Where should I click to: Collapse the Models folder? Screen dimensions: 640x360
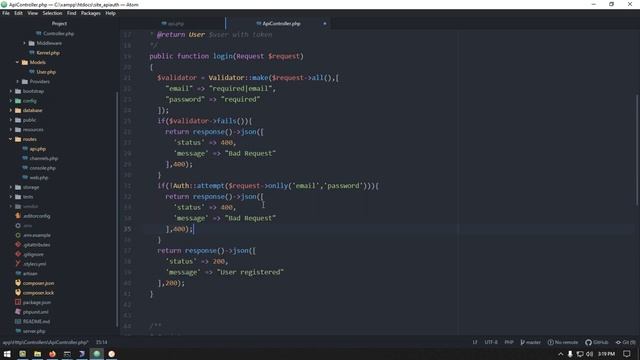point(18,62)
